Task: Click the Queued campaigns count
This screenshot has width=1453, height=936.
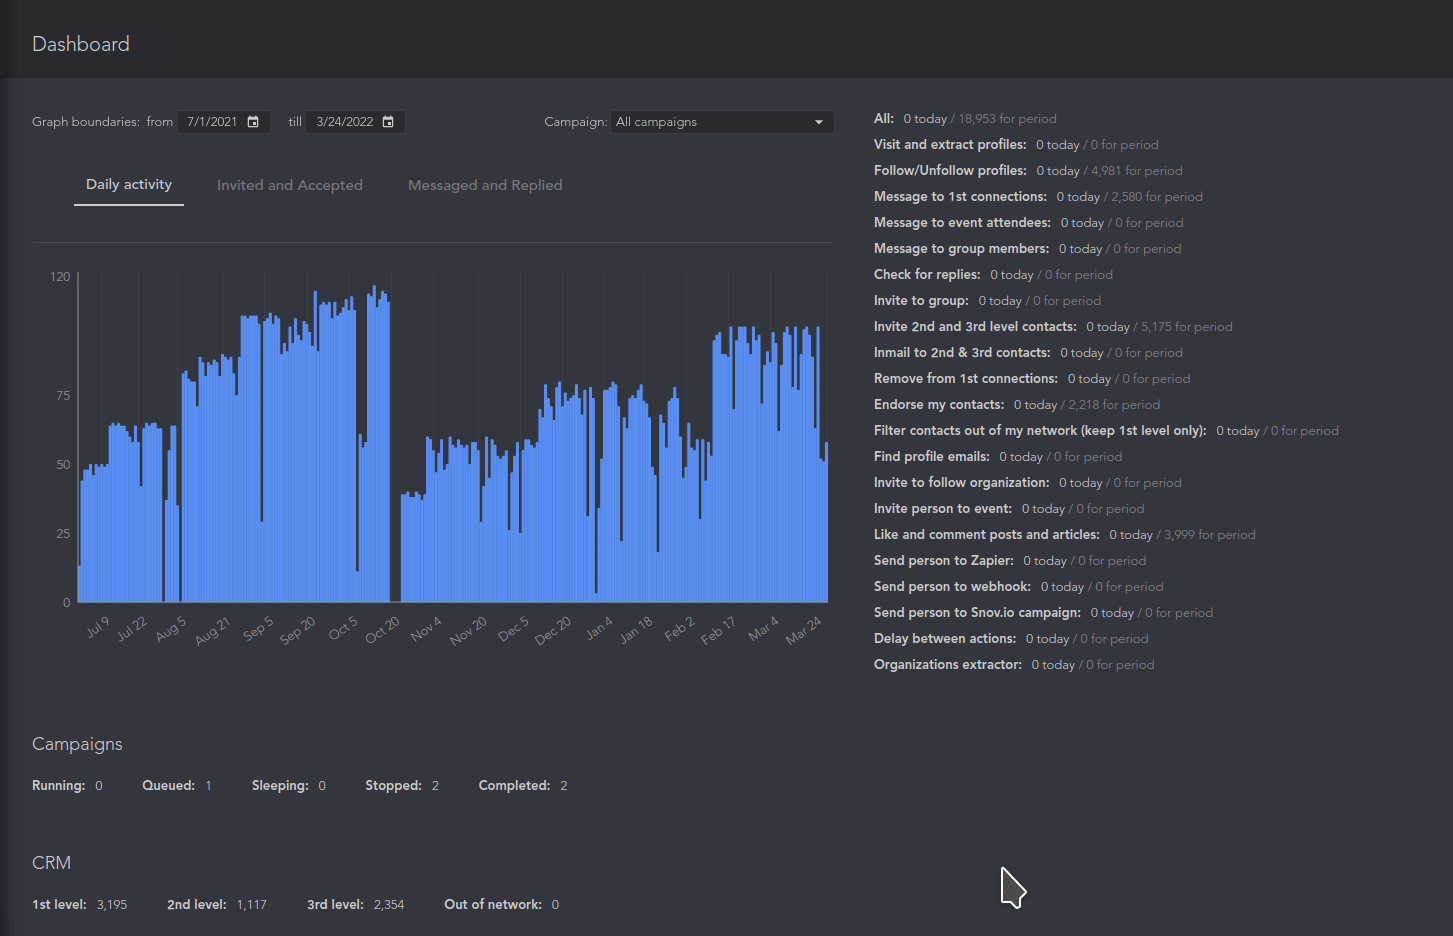Action: click(208, 786)
